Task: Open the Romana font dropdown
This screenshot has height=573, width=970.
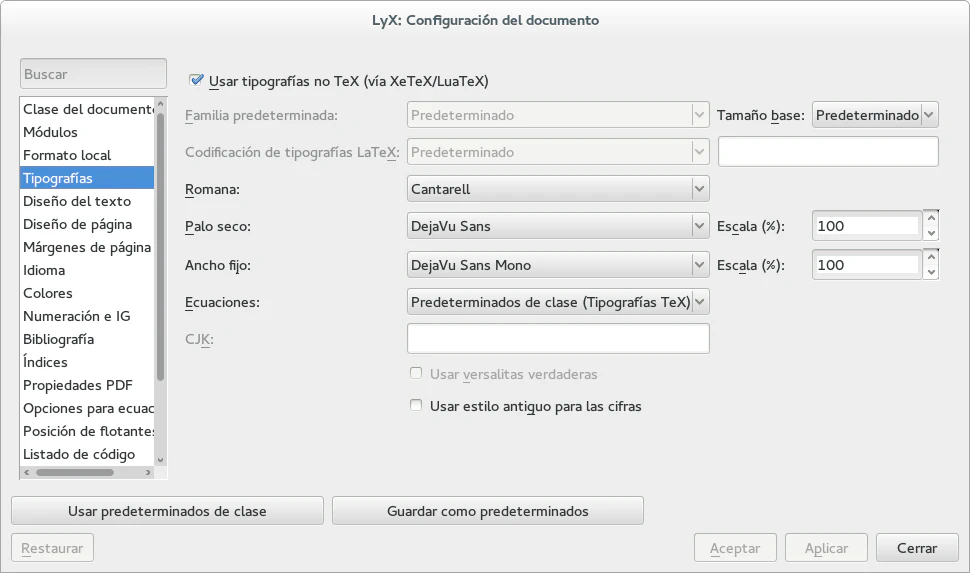Action: pos(558,188)
